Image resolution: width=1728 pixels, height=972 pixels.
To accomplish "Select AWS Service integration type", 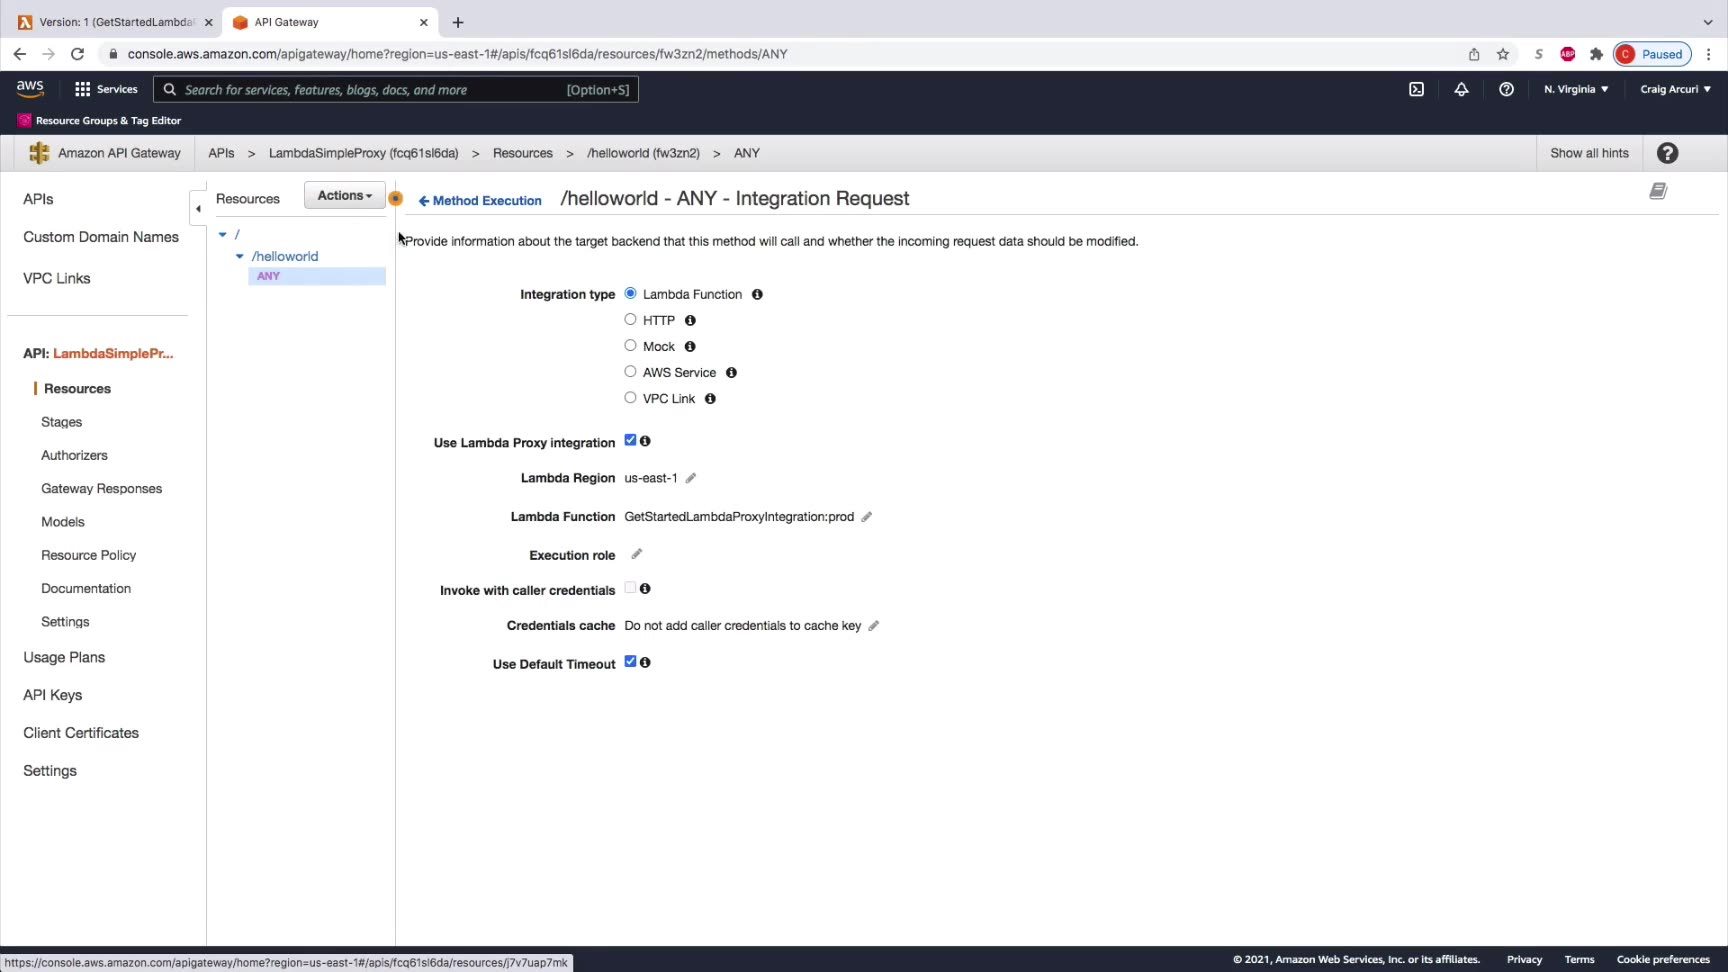I will pyautogui.click(x=630, y=371).
